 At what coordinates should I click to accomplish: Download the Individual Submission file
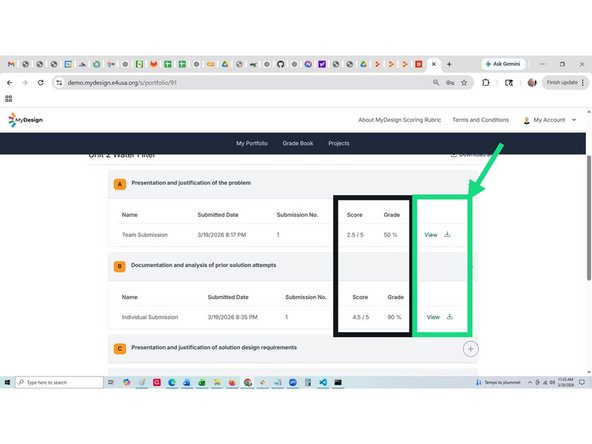pos(449,317)
